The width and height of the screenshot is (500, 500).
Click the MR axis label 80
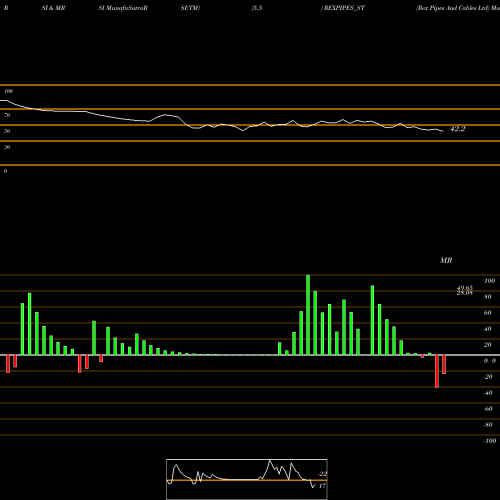coord(487,297)
